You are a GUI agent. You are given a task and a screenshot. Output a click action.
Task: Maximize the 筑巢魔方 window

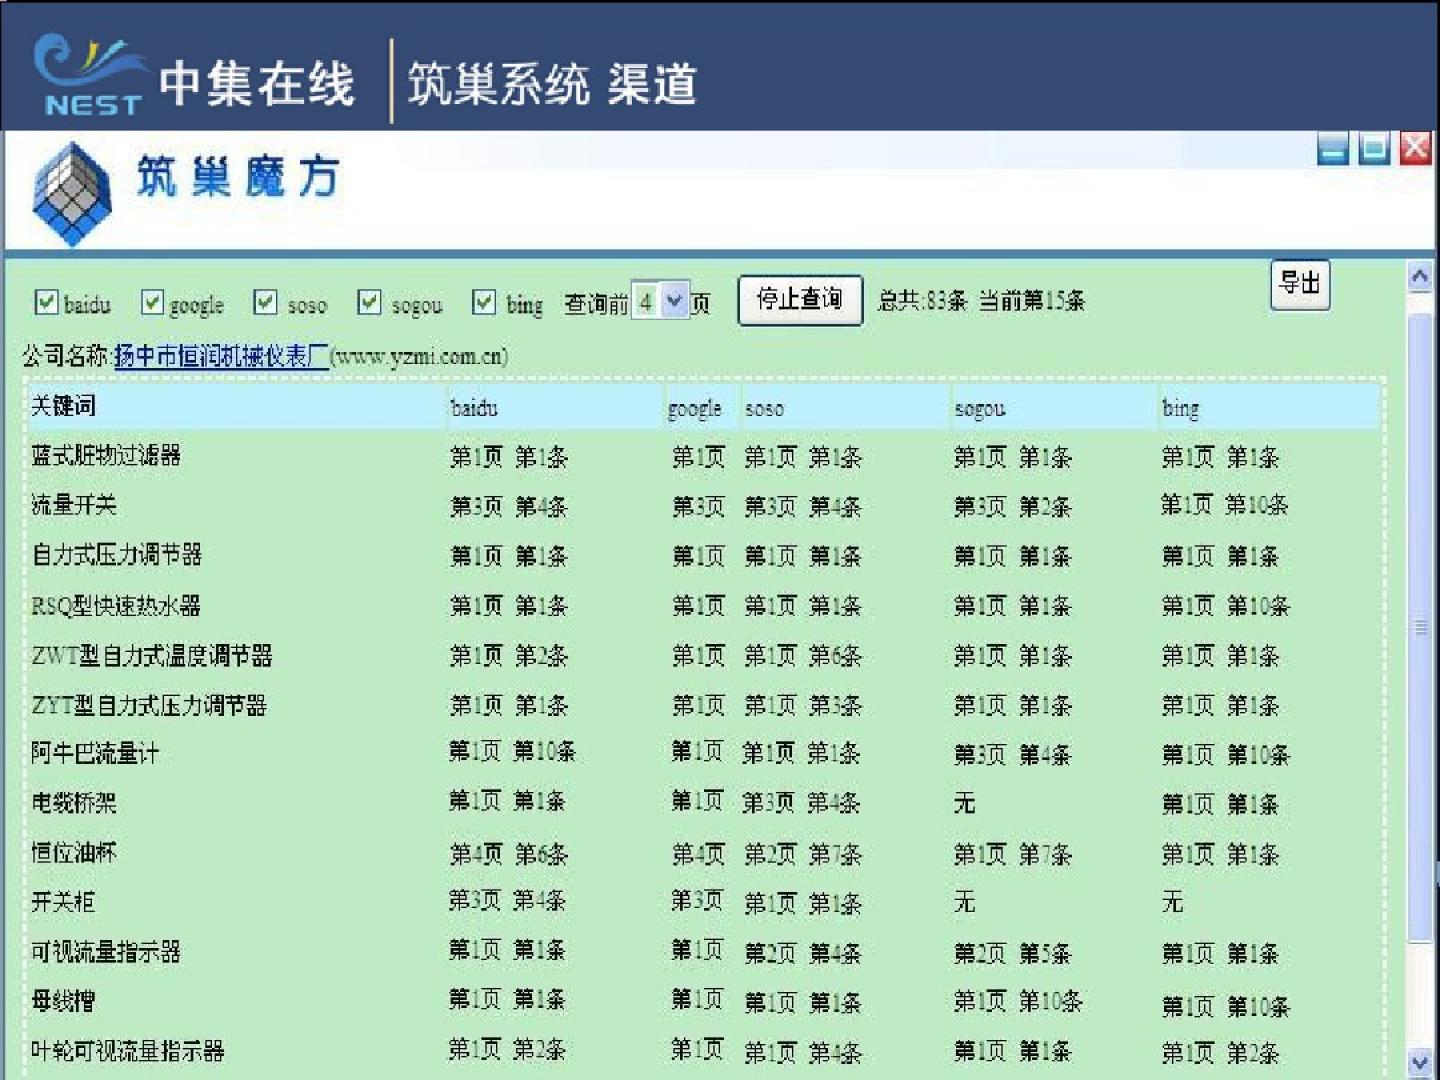[1374, 149]
